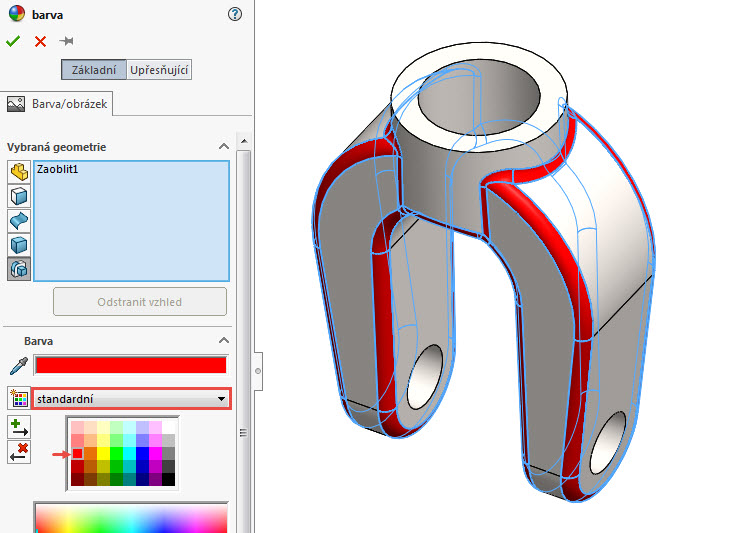Cancel the color dialog with the red X
The width and height of the screenshot is (750, 533).
(x=40, y=42)
